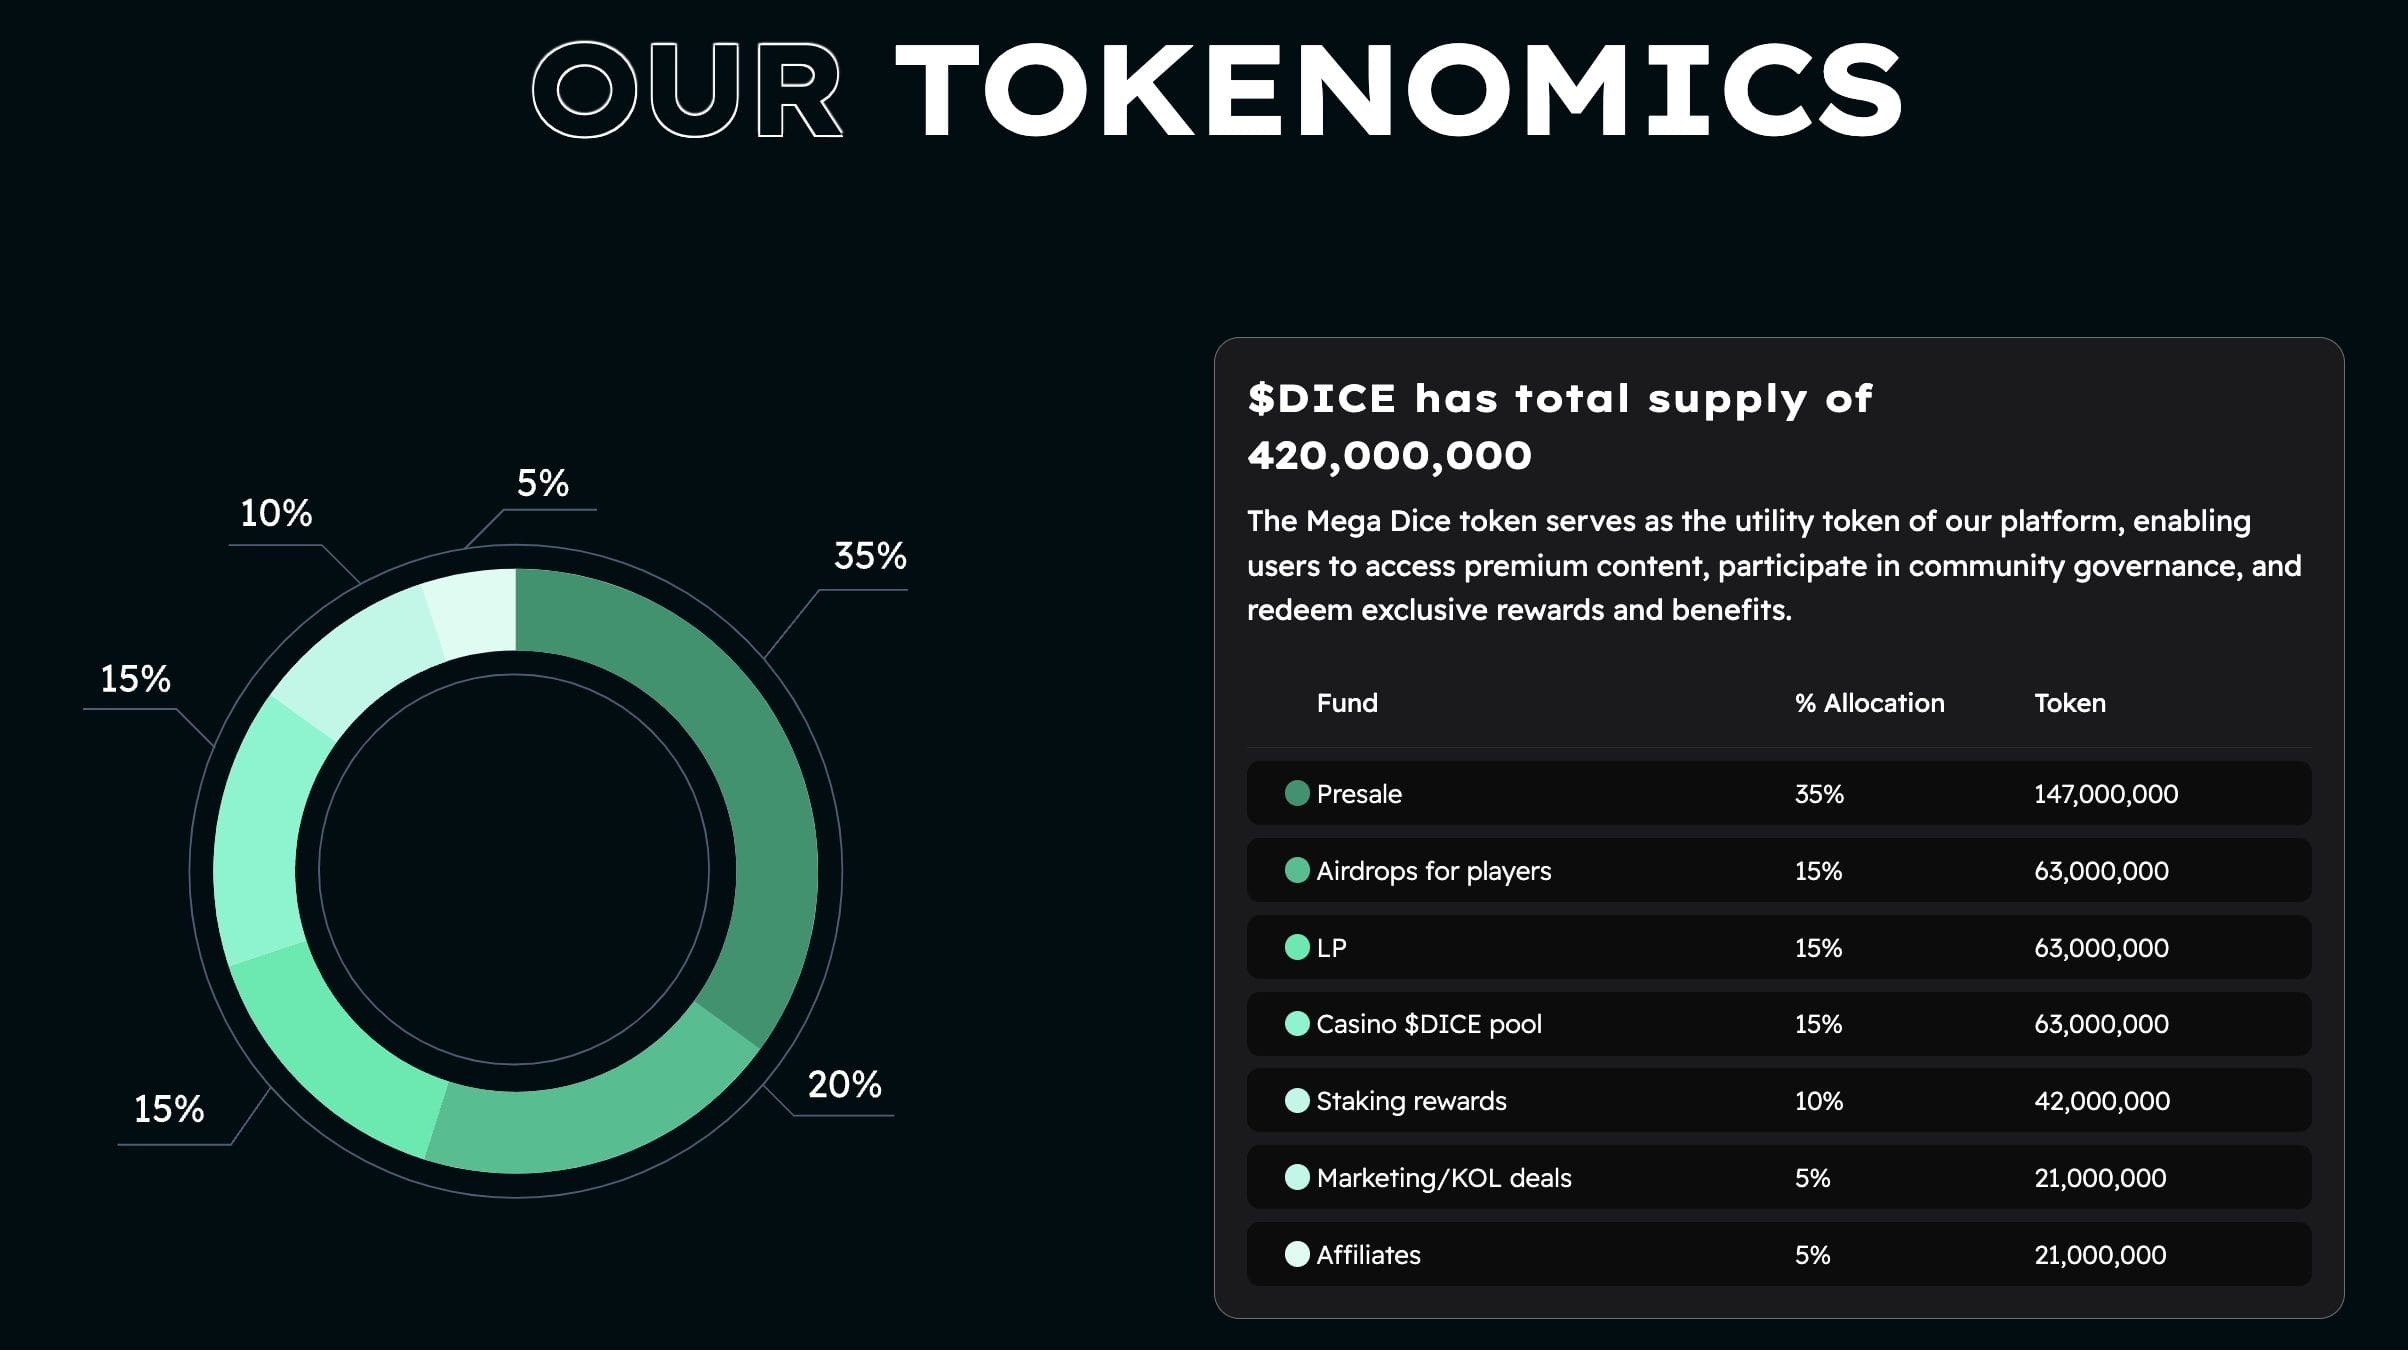Click the Affiliates legend dot icon
This screenshot has height=1350, width=2408.
tap(1297, 1254)
